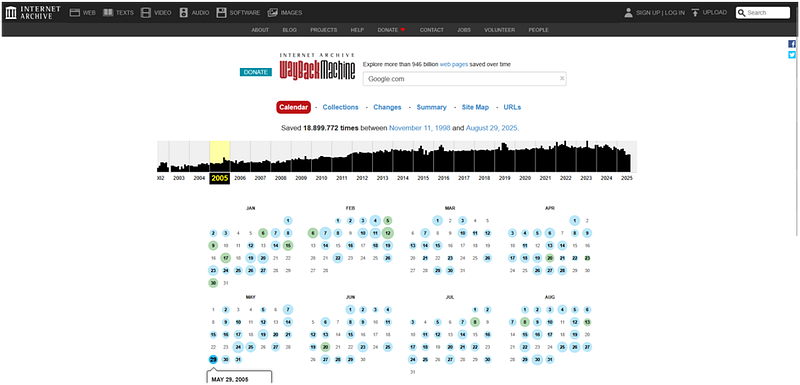Open the January 17 snapshot
This screenshot has height=385, width=800.
pos(226,258)
